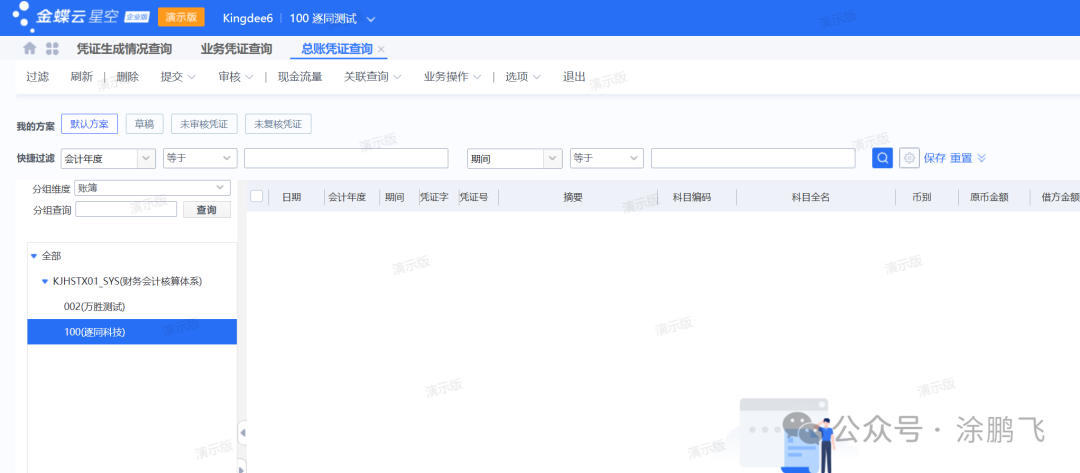1080x473 pixels.
Task: Click the blue magnifier search button
Action: pos(882,158)
